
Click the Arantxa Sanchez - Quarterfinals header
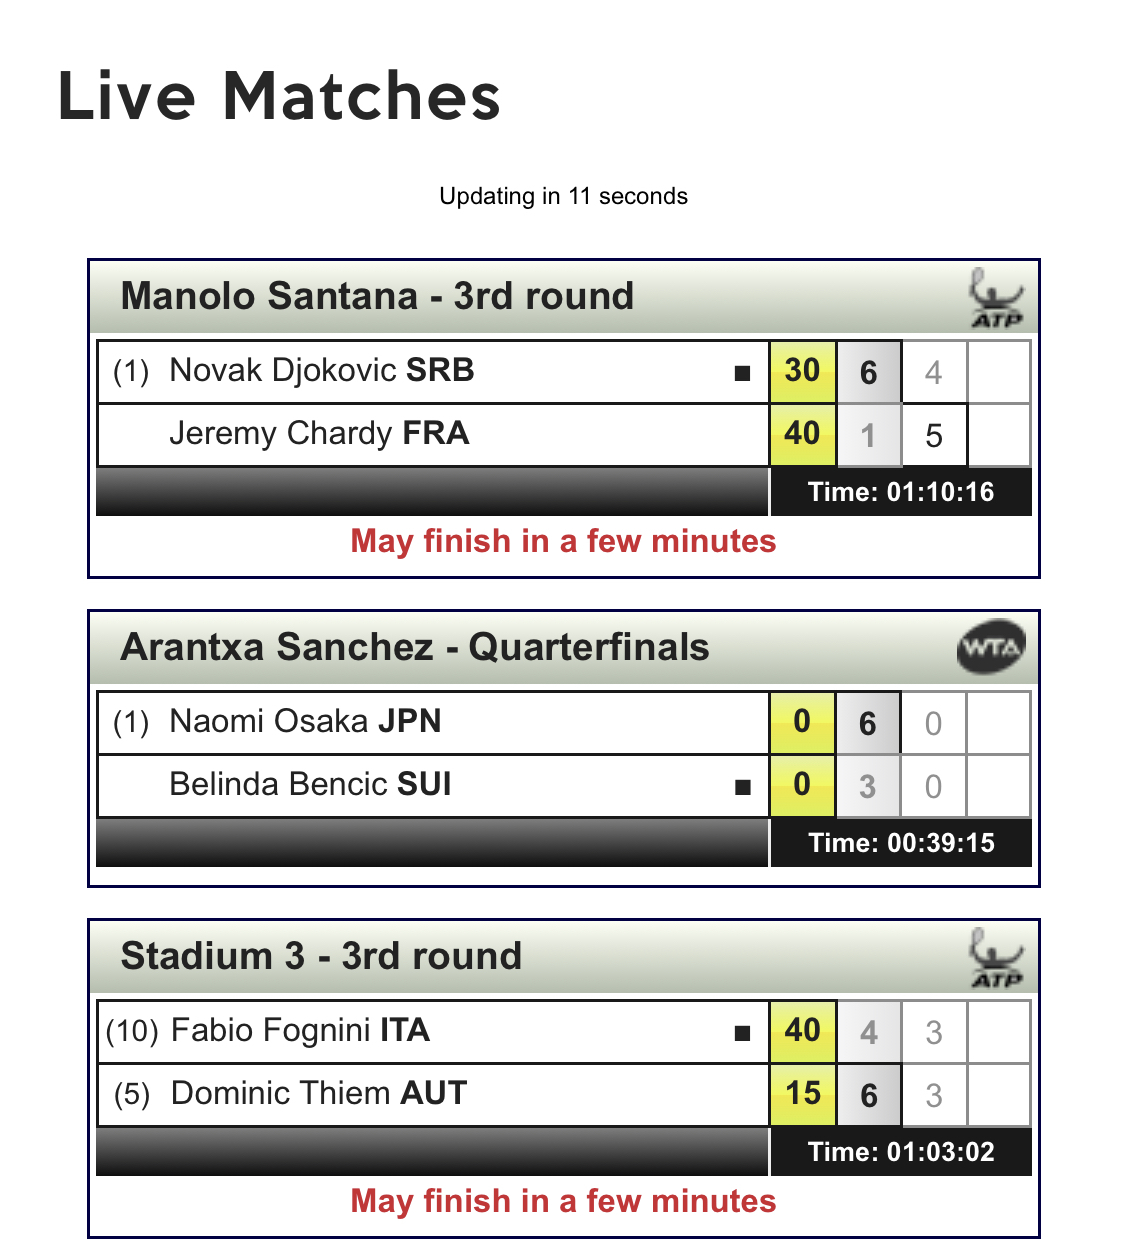coord(415,648)
